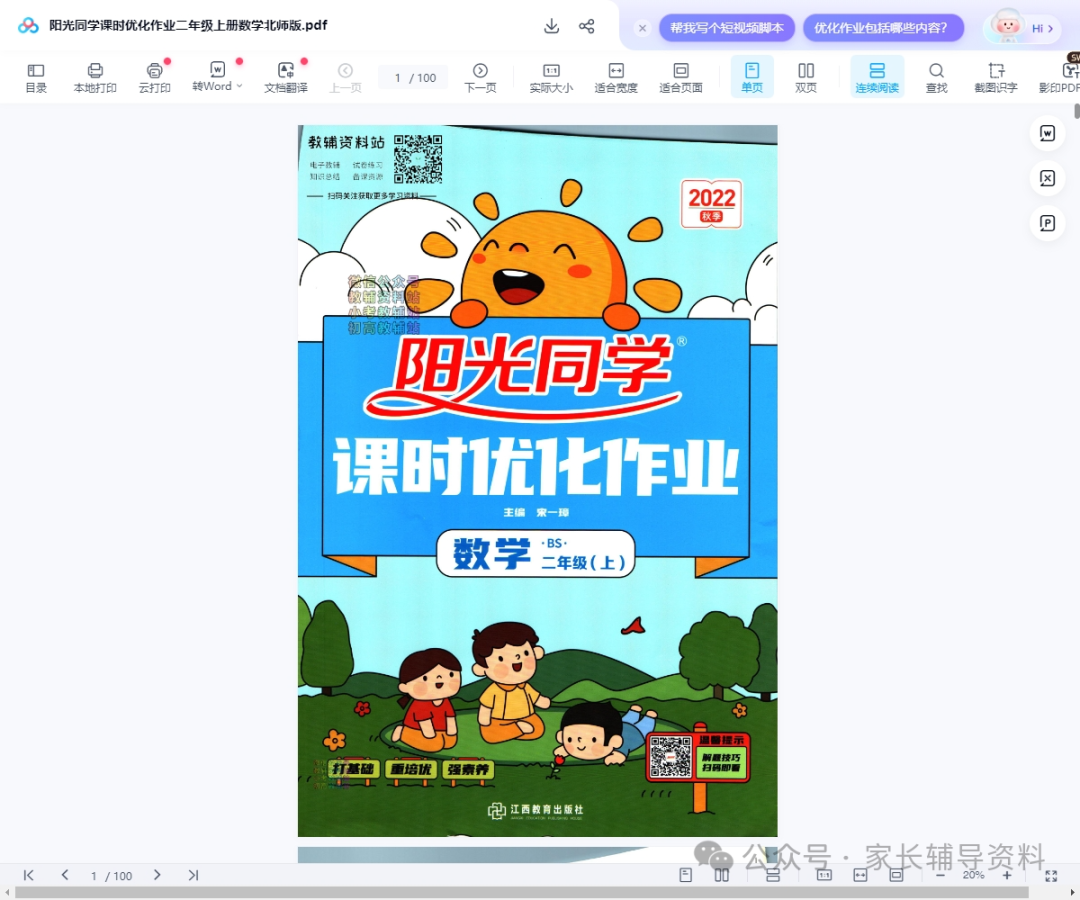Zoom in with the plus button
The height and width of the screenshot is (900, 1080).
1007,875
